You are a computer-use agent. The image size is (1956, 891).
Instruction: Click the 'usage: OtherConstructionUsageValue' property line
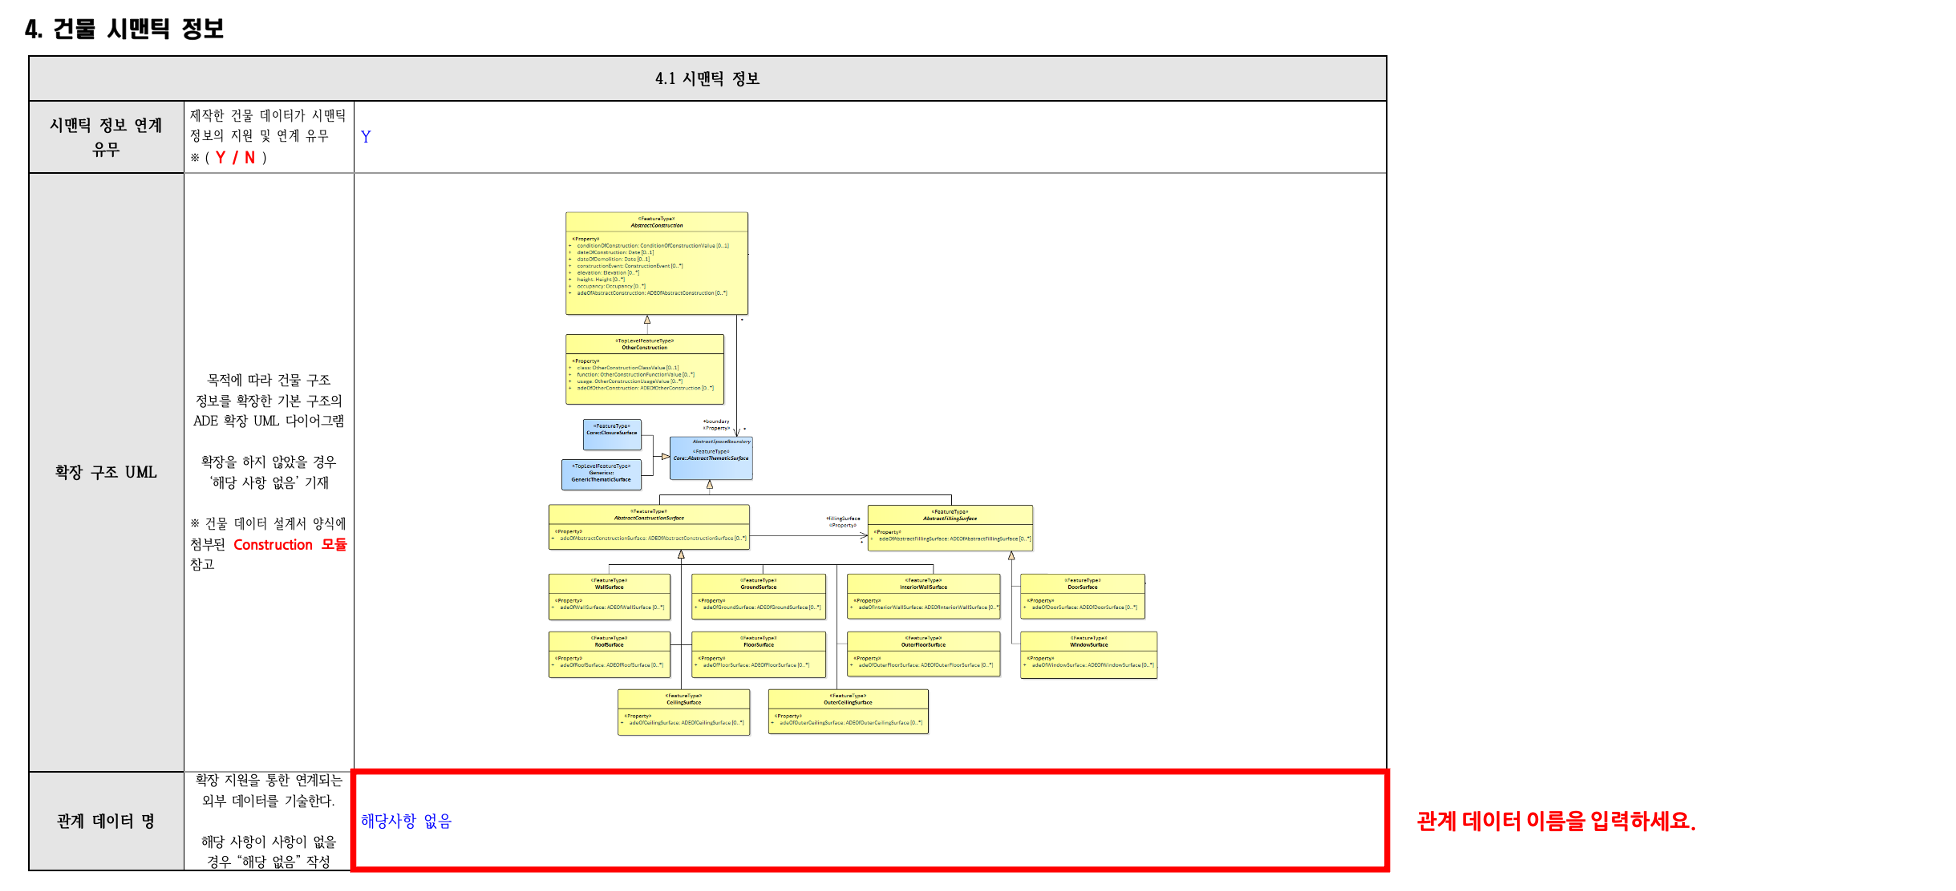pyautogui.click(x=628, y=381)
